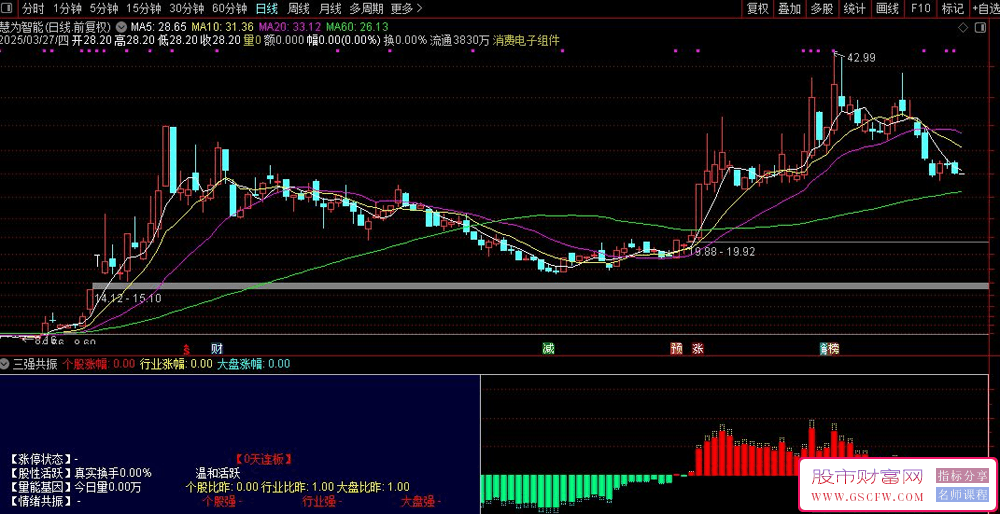Select the 1分钟 period tab
Viewport: 1000px width, 514px height.
tap(68, 9)
